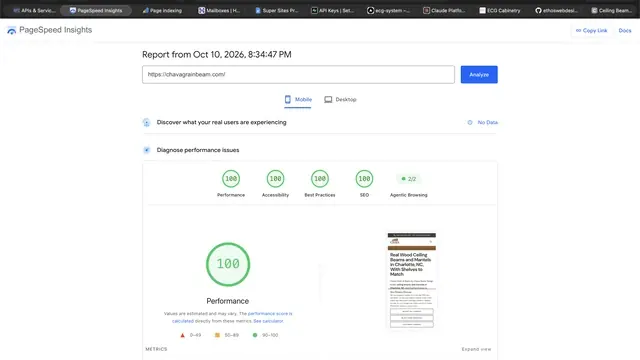Copy the report link
640x360 pixels.
591,31
